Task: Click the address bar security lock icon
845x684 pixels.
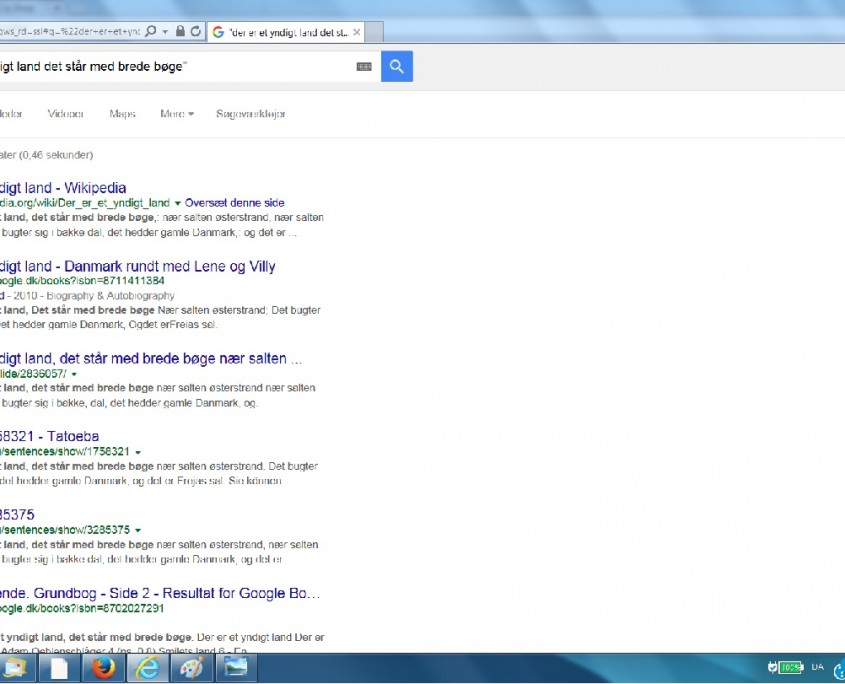Action: pos(180,32)
